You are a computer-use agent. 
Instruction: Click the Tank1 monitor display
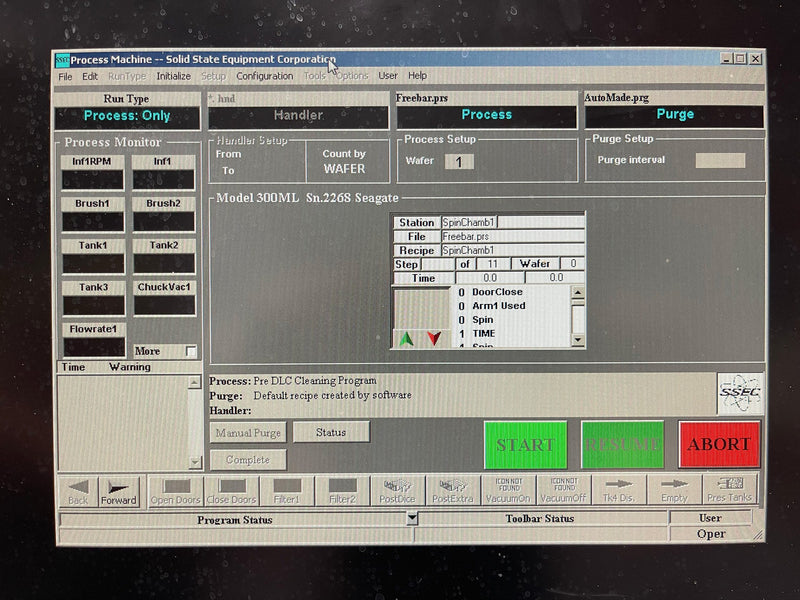(93, 264)
